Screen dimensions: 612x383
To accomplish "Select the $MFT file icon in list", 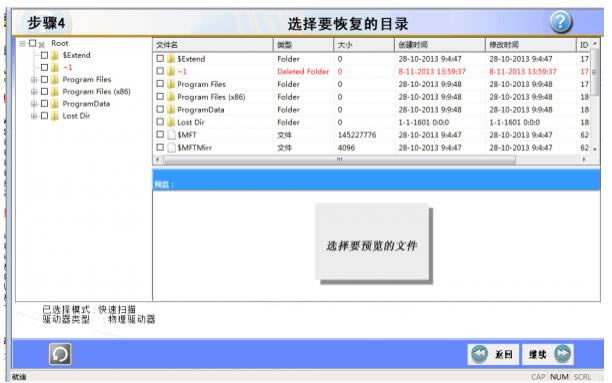I will [x=171, y=135].
